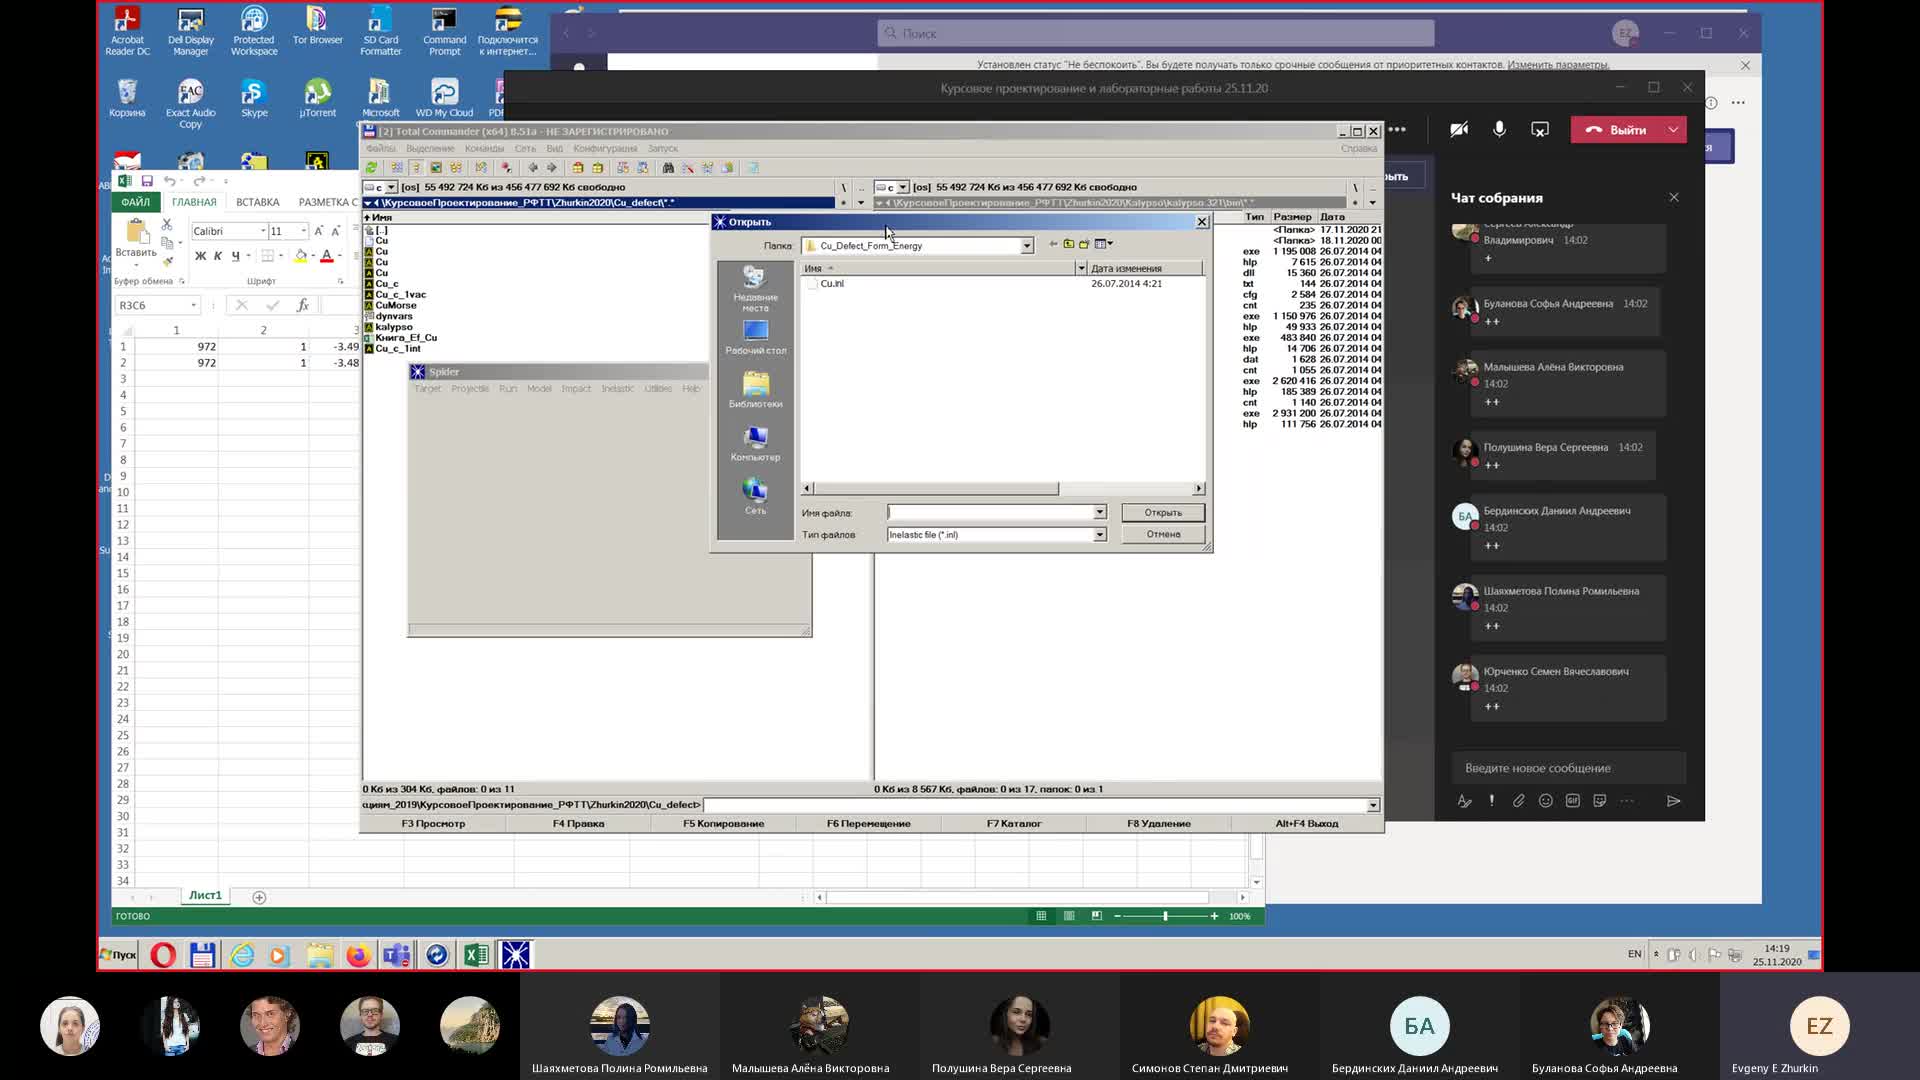Open Files menu in Total Commander
Viewport: 1920px width, 1080px height.
pos(381,149)
